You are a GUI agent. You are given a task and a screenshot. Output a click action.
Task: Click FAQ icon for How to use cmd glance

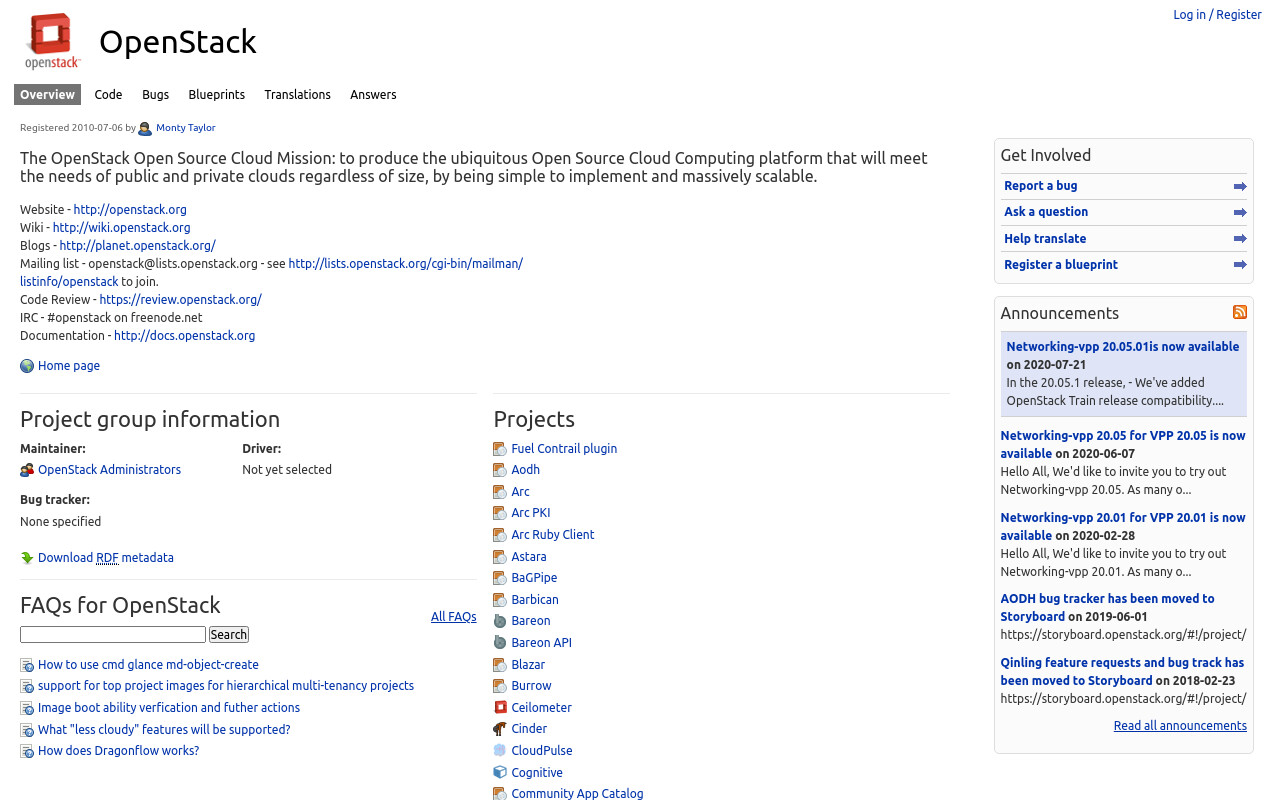coord(27,665)
